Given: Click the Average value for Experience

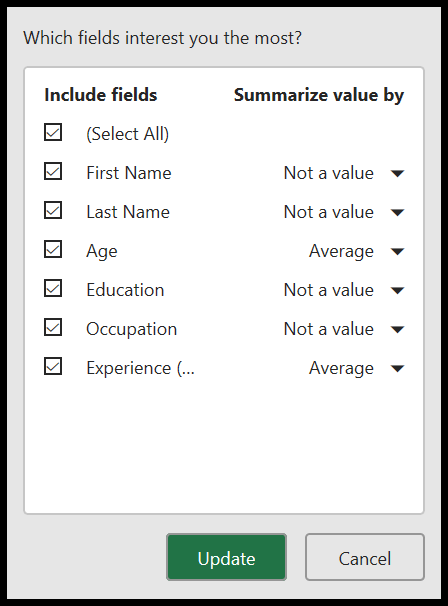Looking at the screenshot, I should [x=341, y=368].
